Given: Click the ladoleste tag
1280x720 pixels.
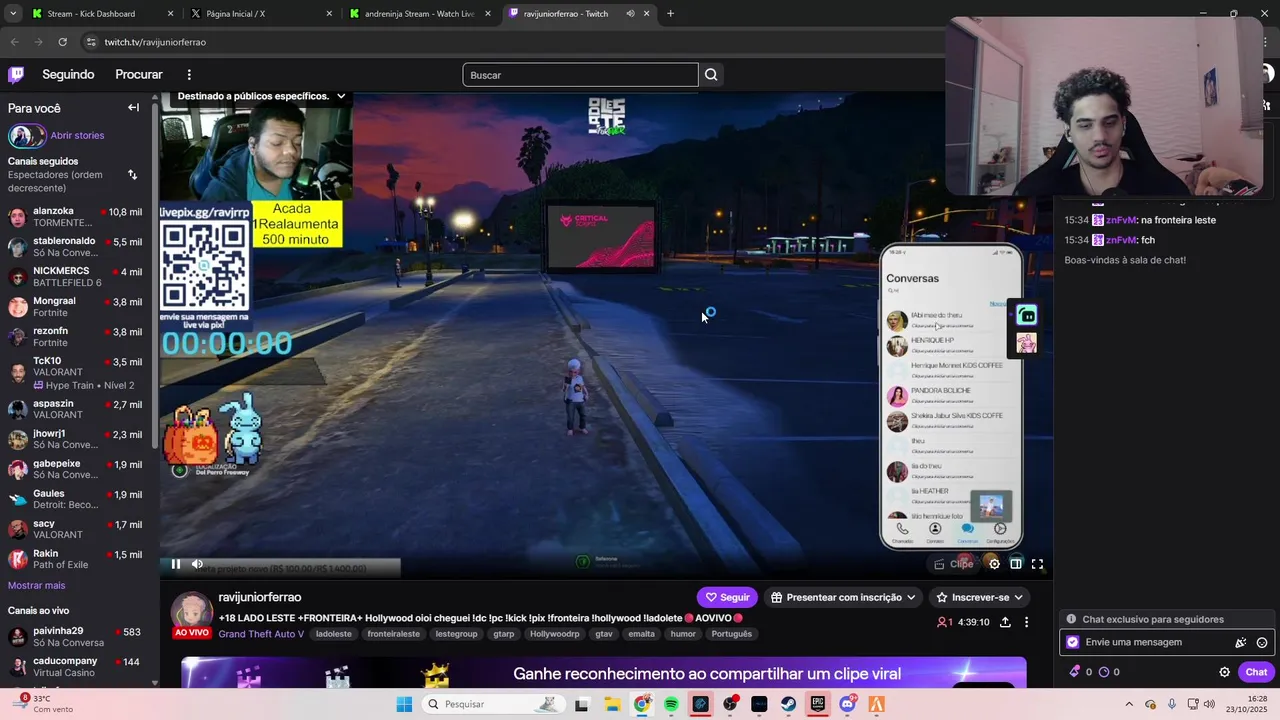Looking at the screenshot, I should point(334,634).
